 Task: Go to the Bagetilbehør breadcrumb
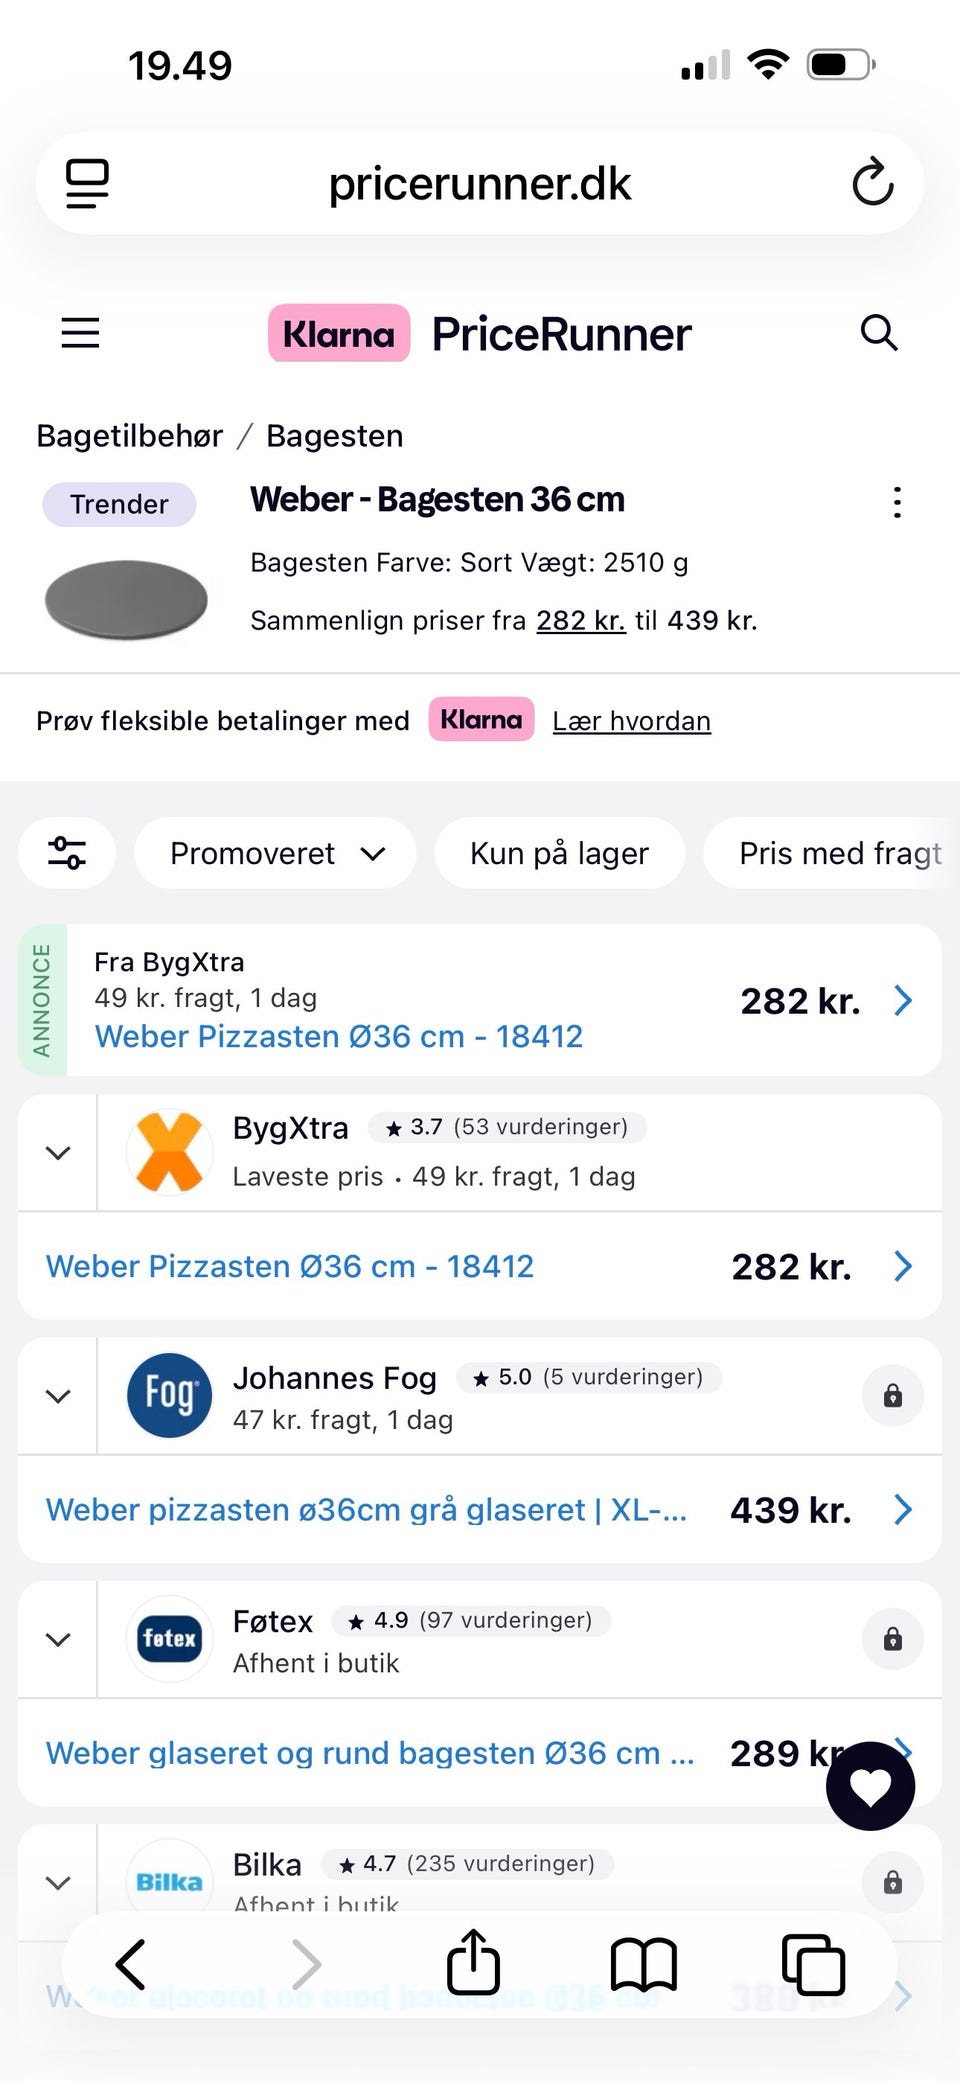pos(129,436)
